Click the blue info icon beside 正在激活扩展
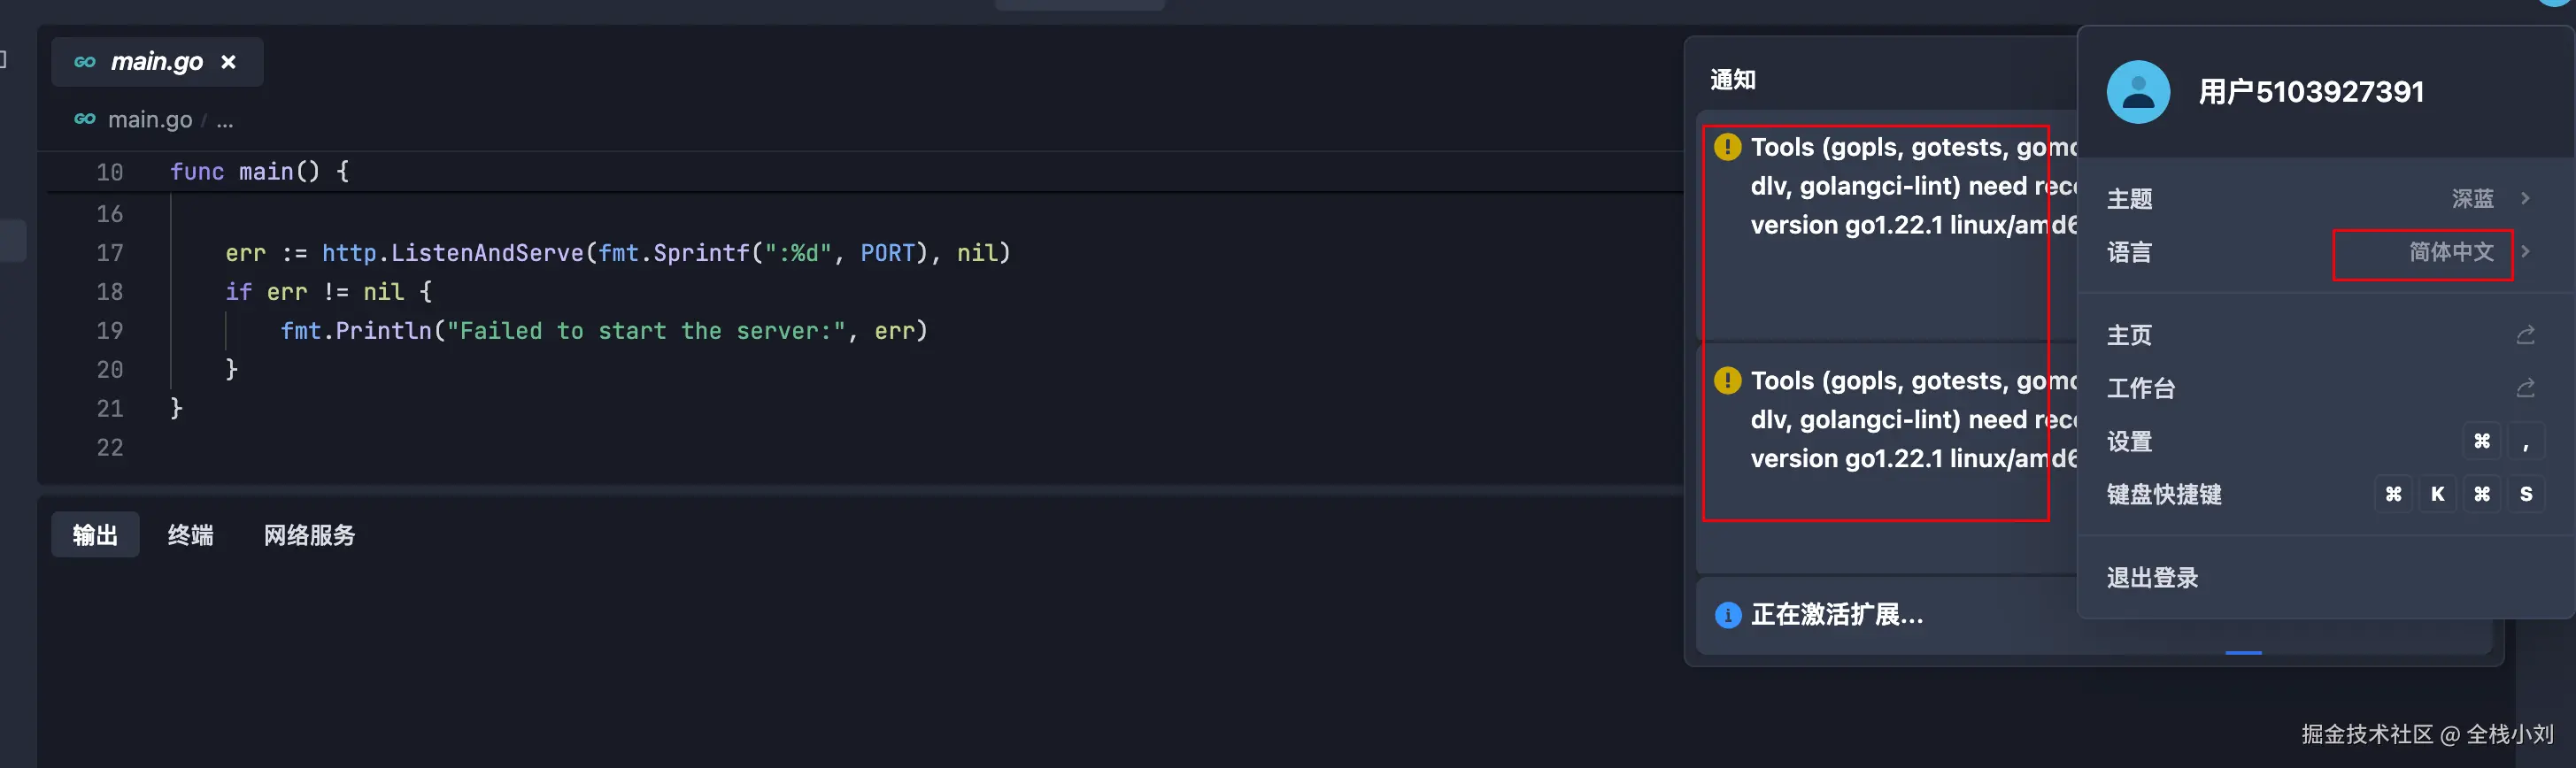2576x768 pixels. [1727, 615]
